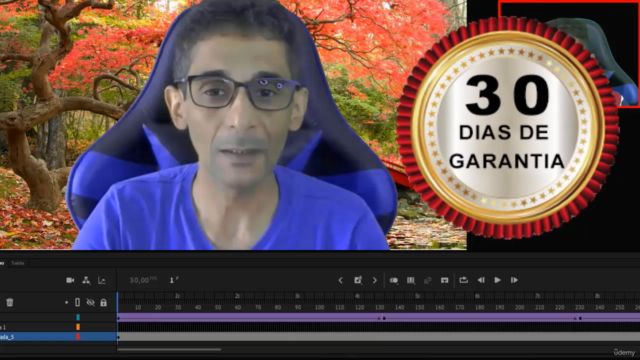640x360 pixels.
Task: Toggle the loop playback icon
Action: coord(463,280)
